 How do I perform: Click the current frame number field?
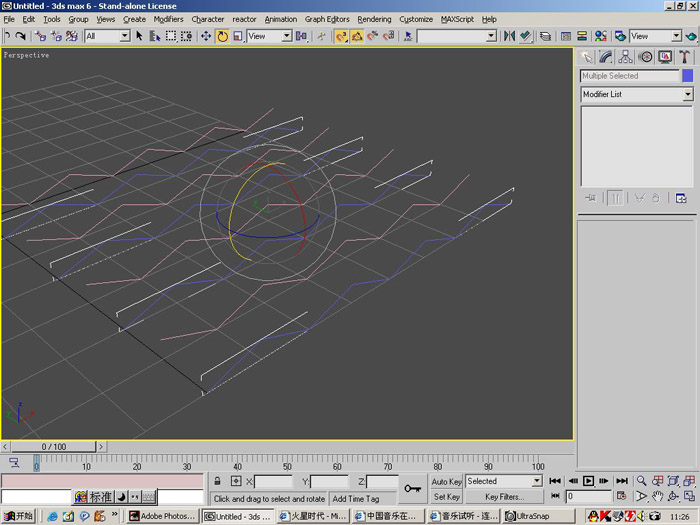point(589,496)
